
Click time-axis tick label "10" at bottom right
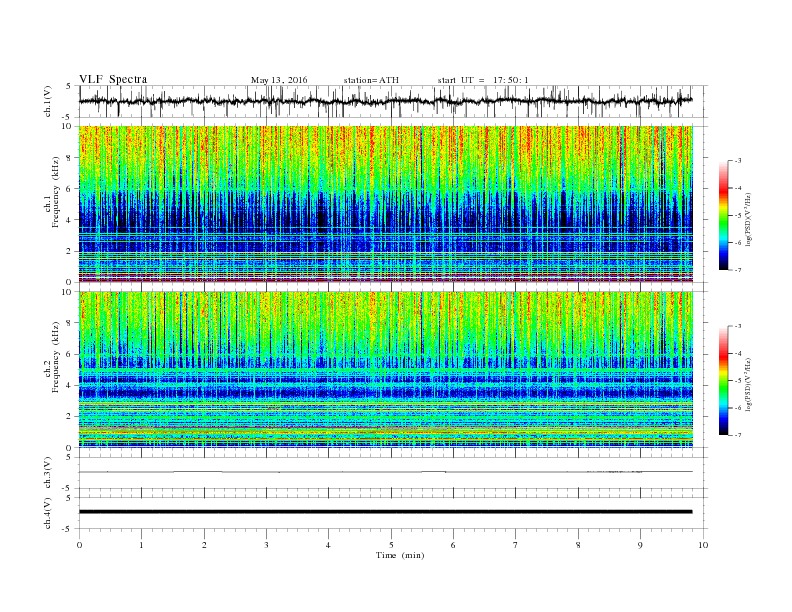[703, 545]
